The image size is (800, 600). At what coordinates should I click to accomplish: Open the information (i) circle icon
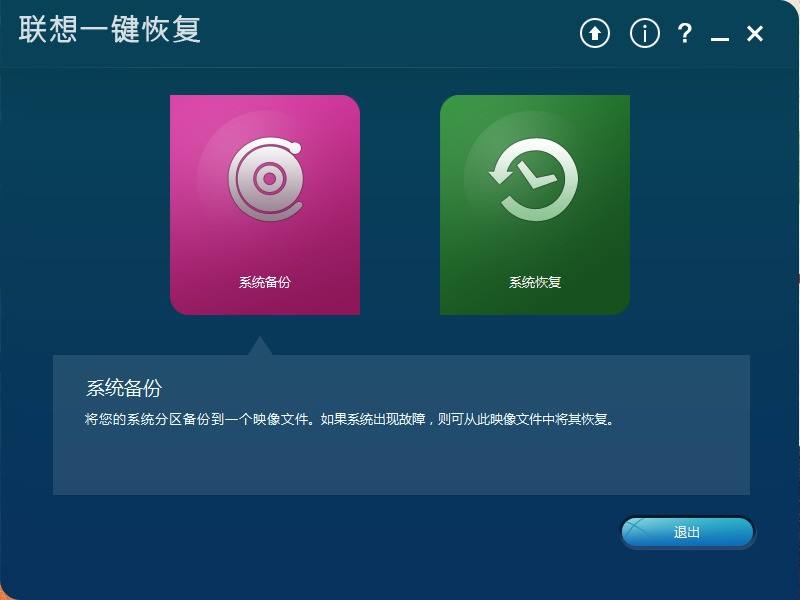[x=644, y=34]
